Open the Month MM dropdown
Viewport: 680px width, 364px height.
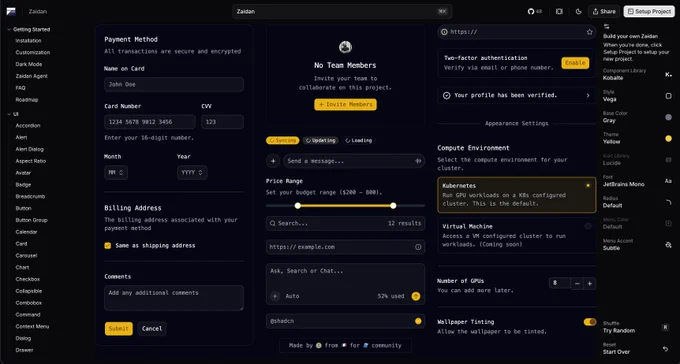click(x=116, y=173)
